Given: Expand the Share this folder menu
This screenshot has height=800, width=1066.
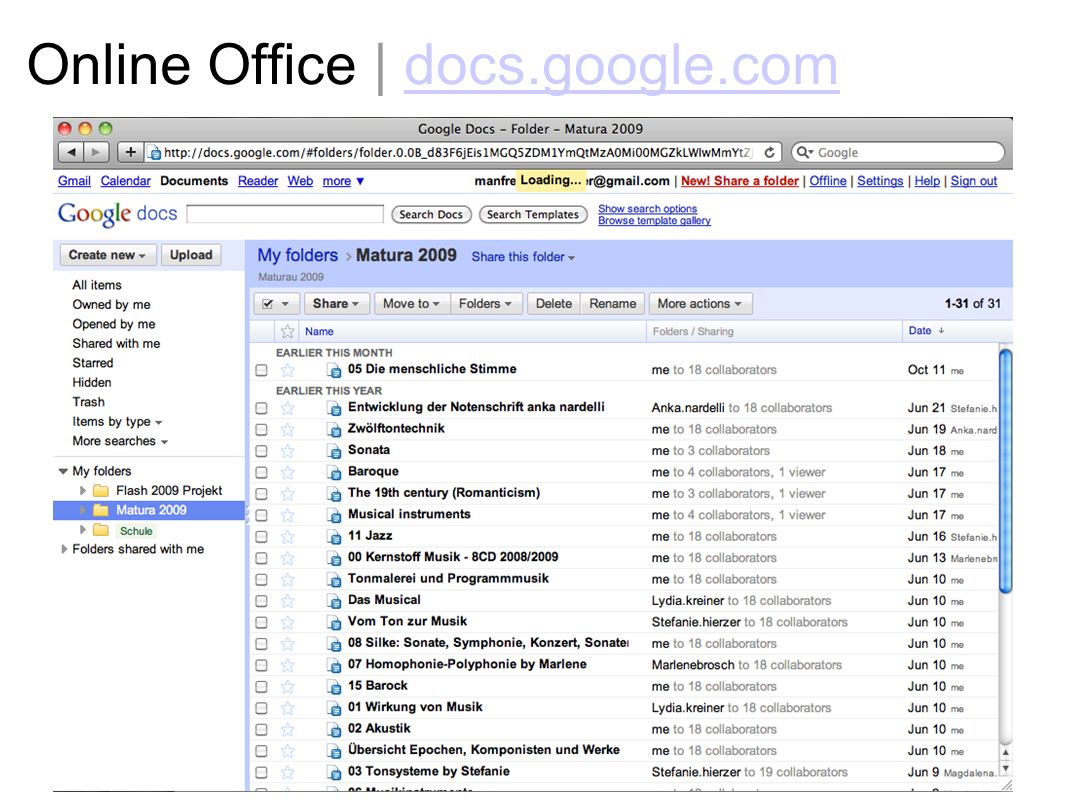Looking at the screenshot, I should [523, 257].
